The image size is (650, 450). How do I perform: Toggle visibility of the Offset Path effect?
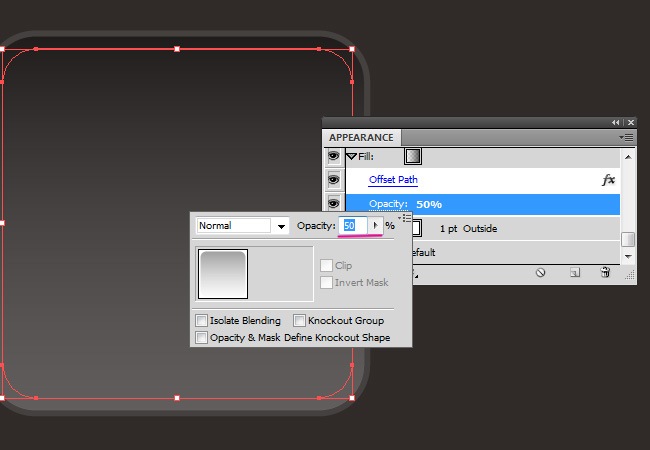tap(333, 180)
